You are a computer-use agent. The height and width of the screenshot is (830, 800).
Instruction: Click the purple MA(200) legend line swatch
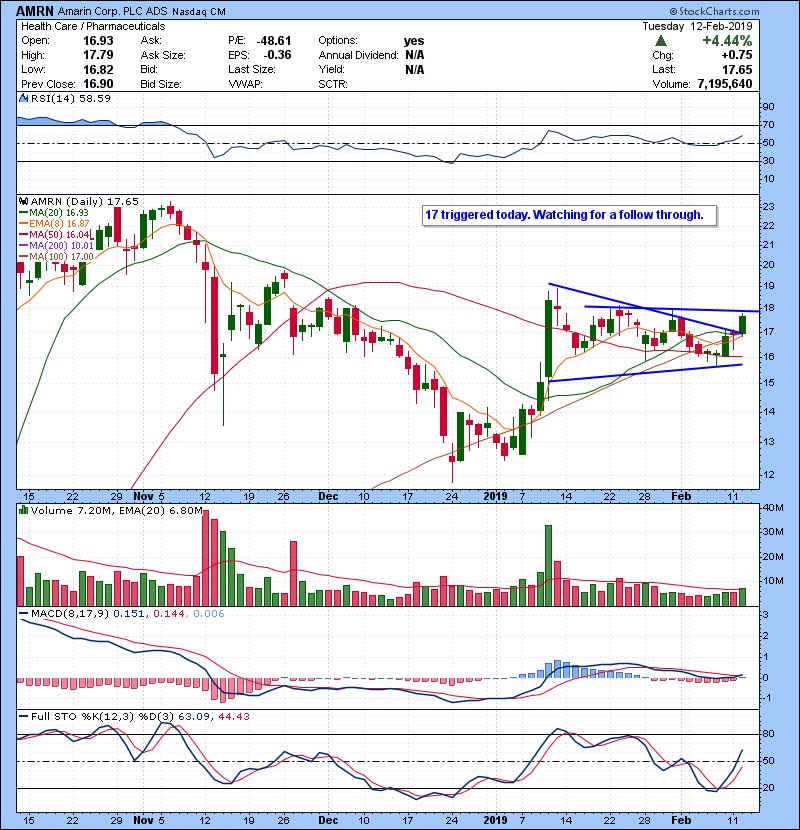23,246
